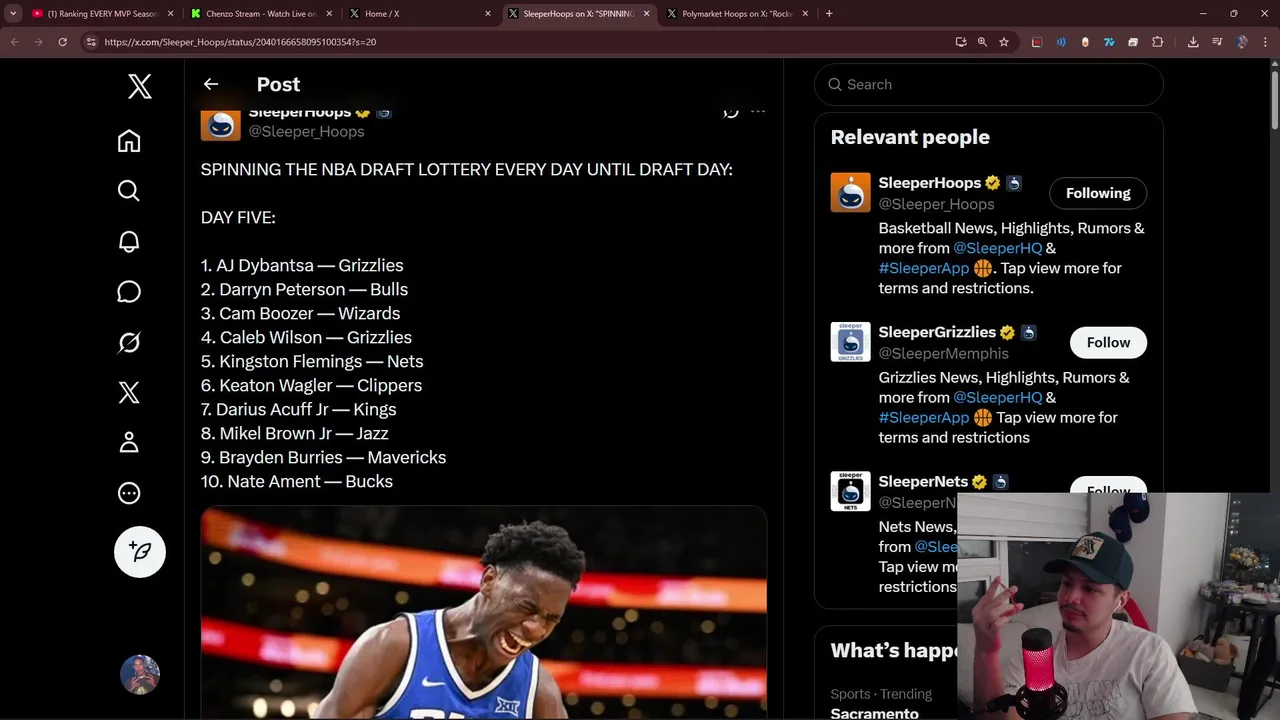Open @SleeperHQ mention in SleeperHoops bio

(997, 248)
